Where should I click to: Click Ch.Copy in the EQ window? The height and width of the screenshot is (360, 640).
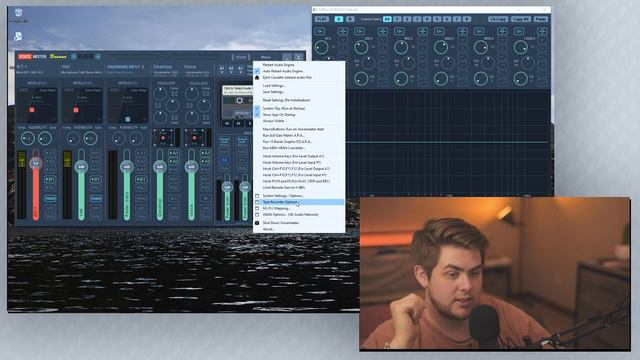click(x=498, y=19)
